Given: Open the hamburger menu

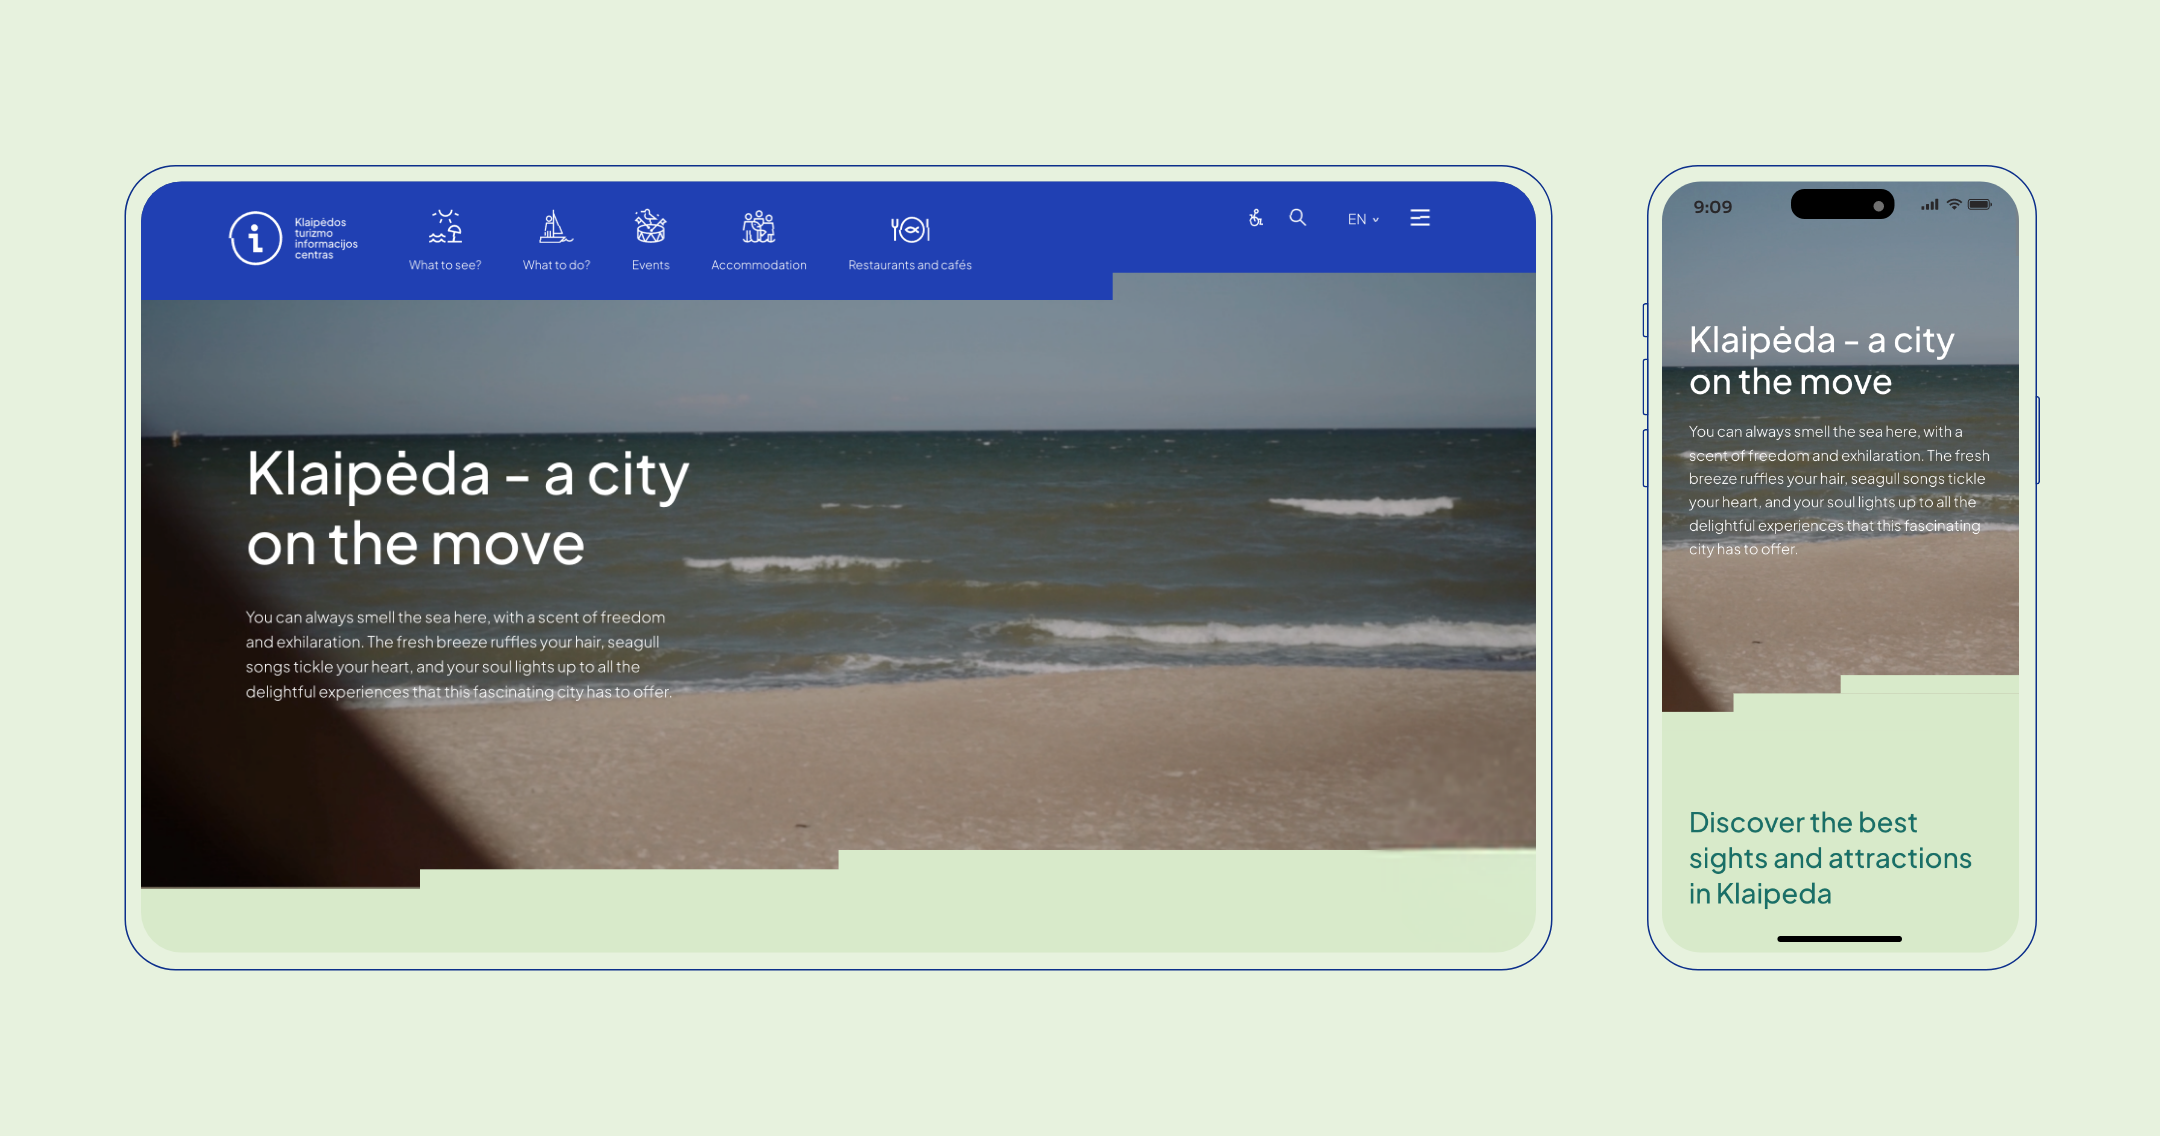Looking at the screenshot, I should (1420, 218).
